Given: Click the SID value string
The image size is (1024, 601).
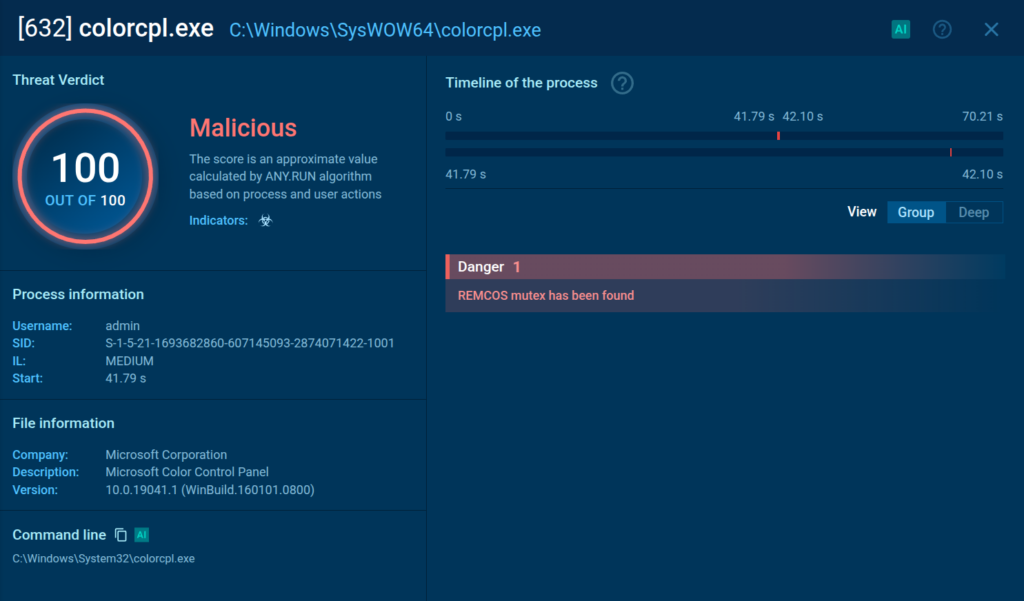Looking at the screenshot, I should click(x=249, y=343).
